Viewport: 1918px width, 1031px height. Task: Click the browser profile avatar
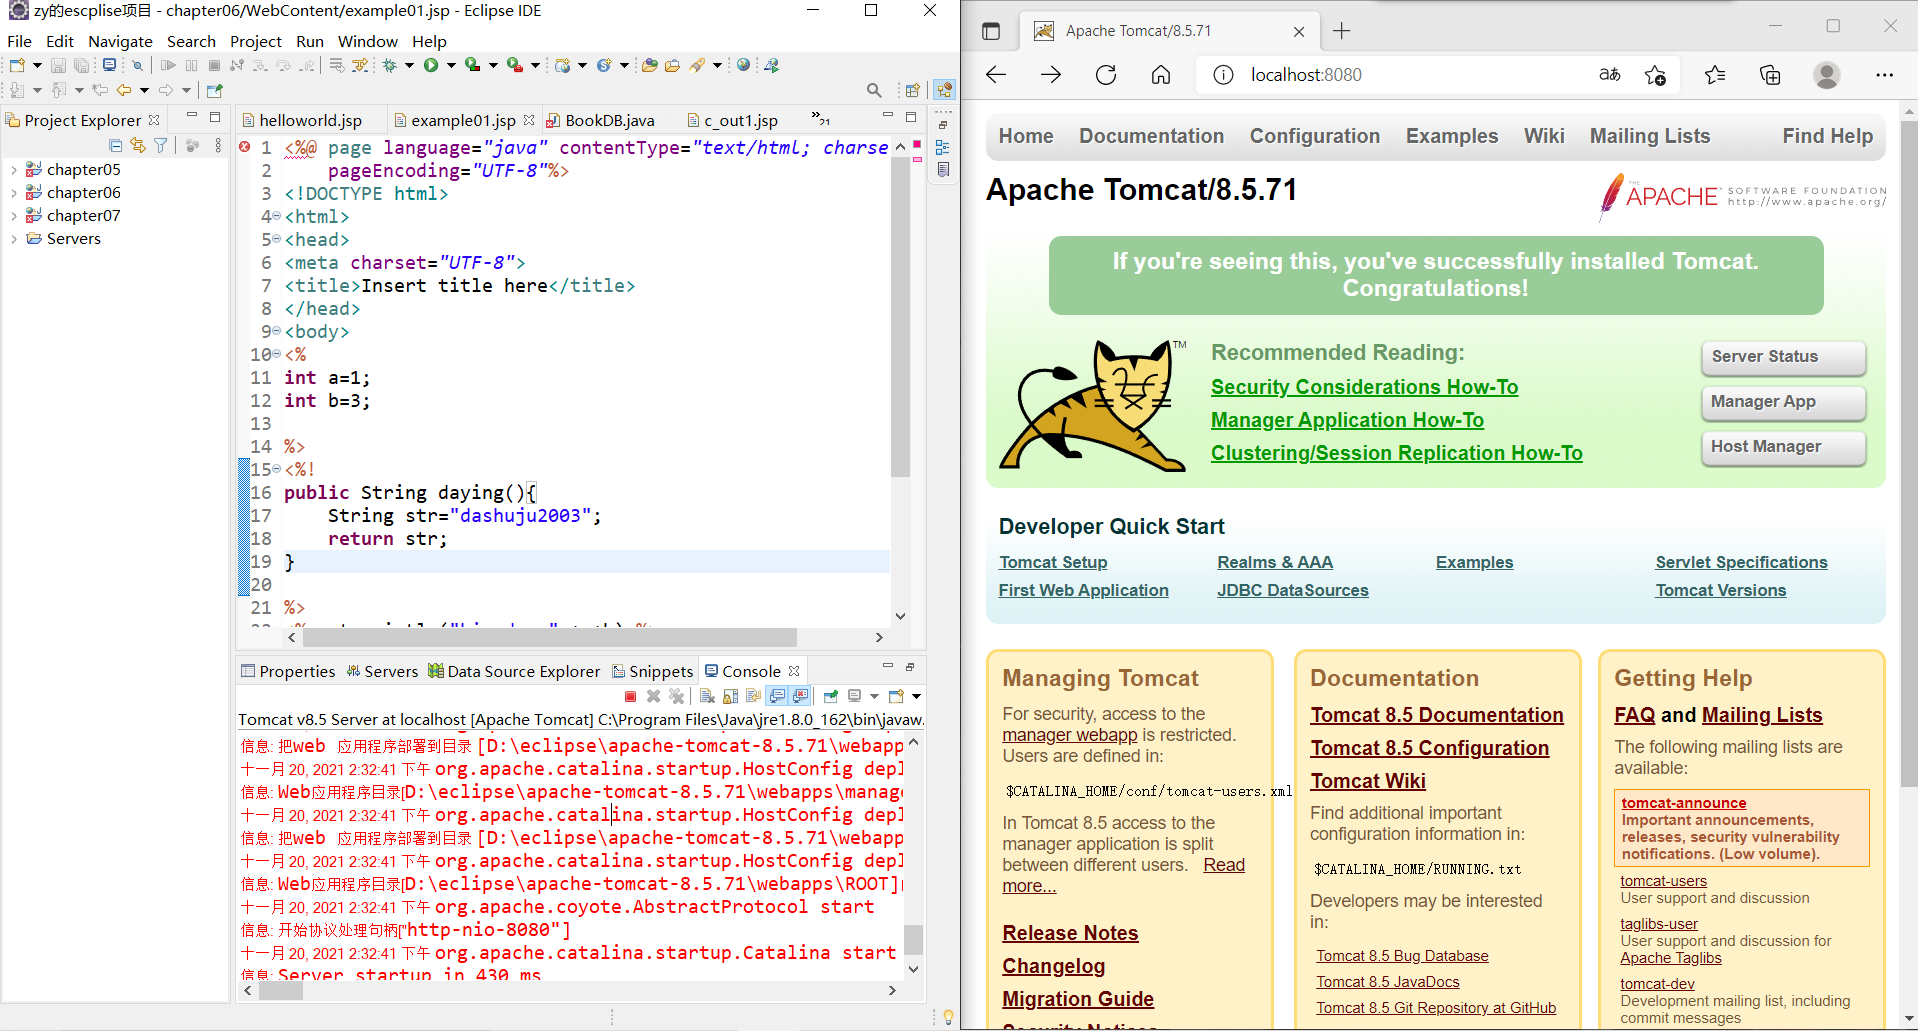pyautogui.click(x=1827, y=75)
